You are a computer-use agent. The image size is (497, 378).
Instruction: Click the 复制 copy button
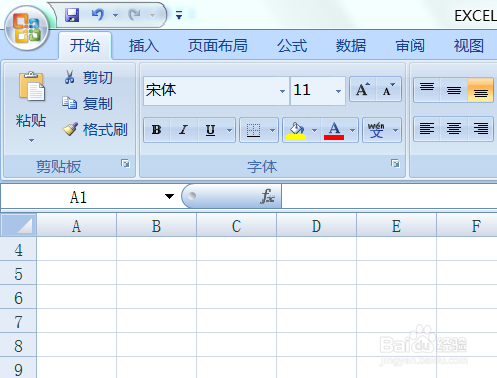[88, 104]
